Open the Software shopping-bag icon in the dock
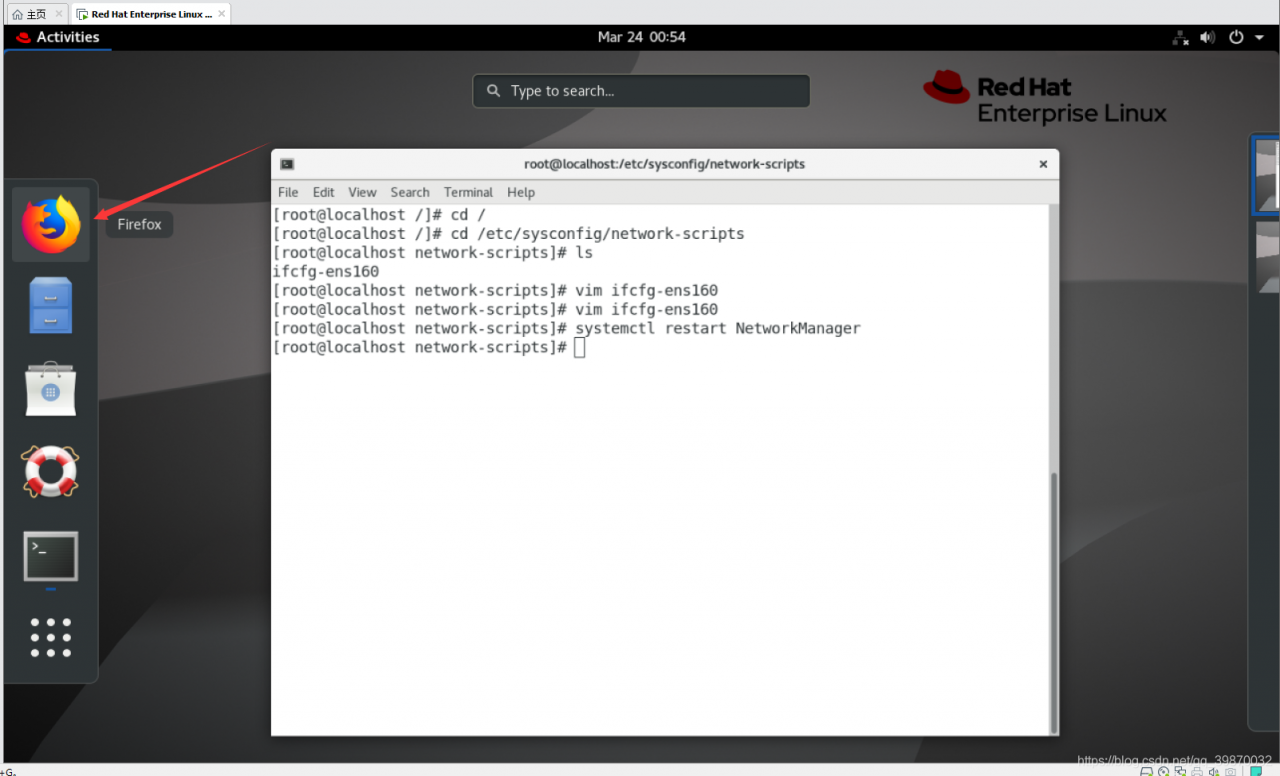The image size is (1280, 776). [x=51, y=388]
